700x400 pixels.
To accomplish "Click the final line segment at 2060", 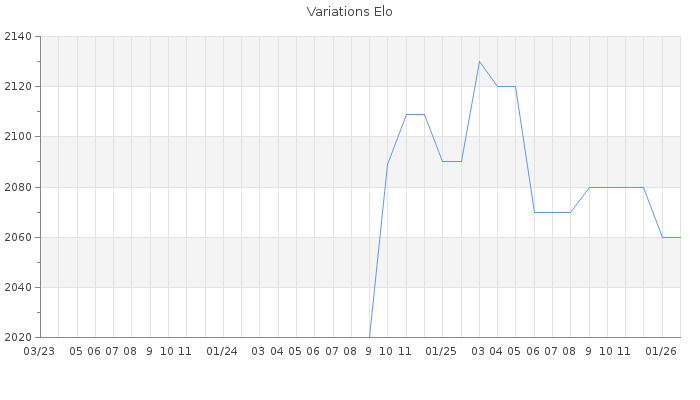I will point(671,237).
